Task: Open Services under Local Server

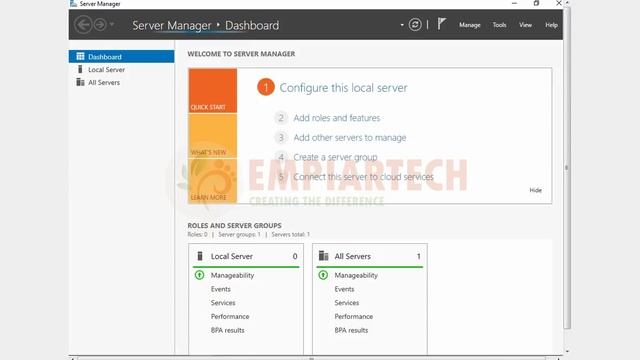Action: [223, 303]
